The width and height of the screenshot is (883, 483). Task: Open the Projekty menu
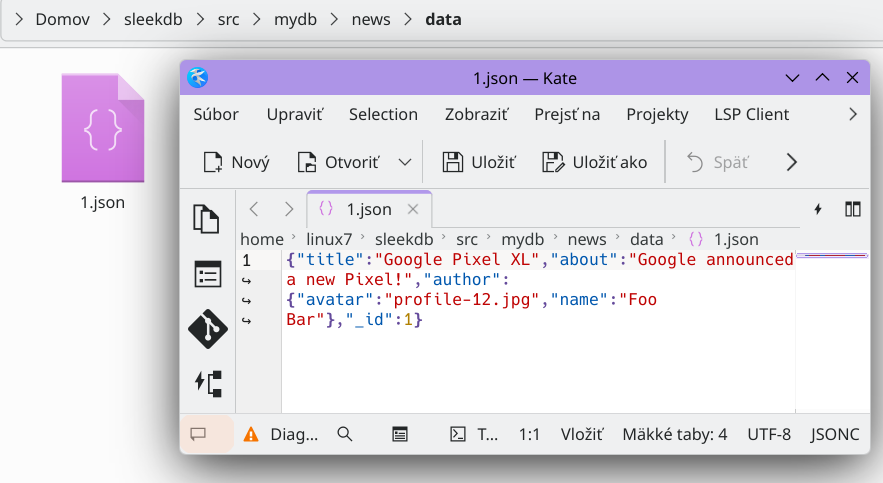pyautogui.click(x=657, y=114)
